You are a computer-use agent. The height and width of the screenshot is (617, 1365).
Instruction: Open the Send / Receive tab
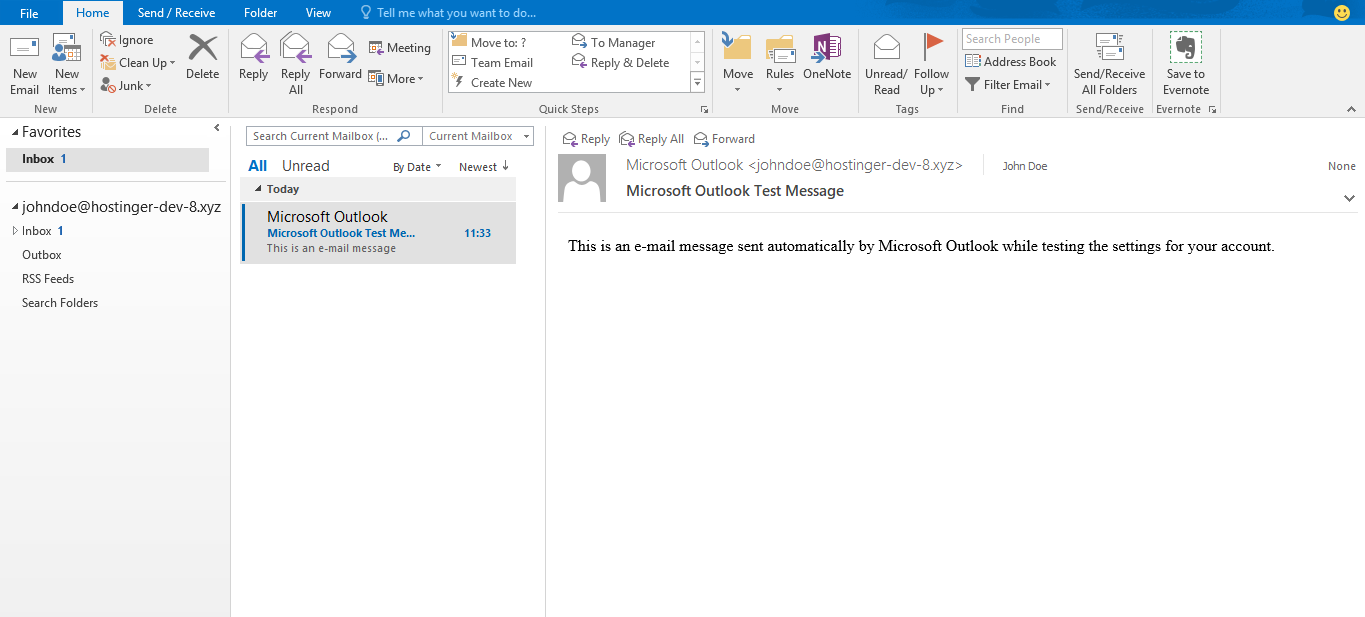176,13
